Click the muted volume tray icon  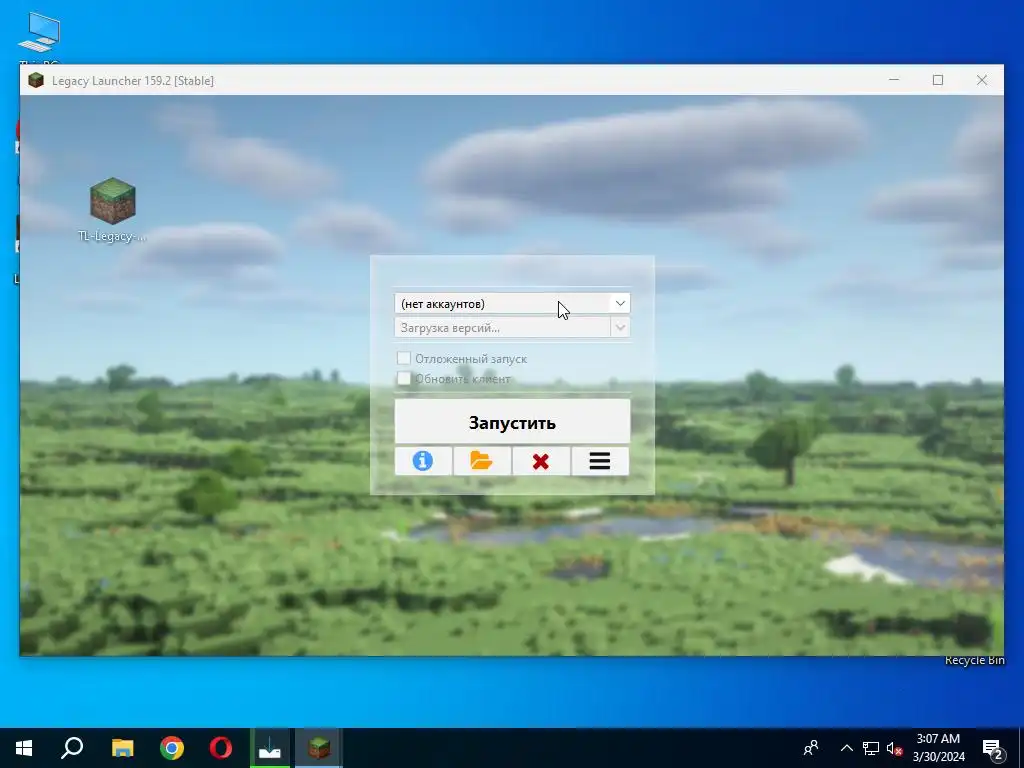click(x=895, y=748)
